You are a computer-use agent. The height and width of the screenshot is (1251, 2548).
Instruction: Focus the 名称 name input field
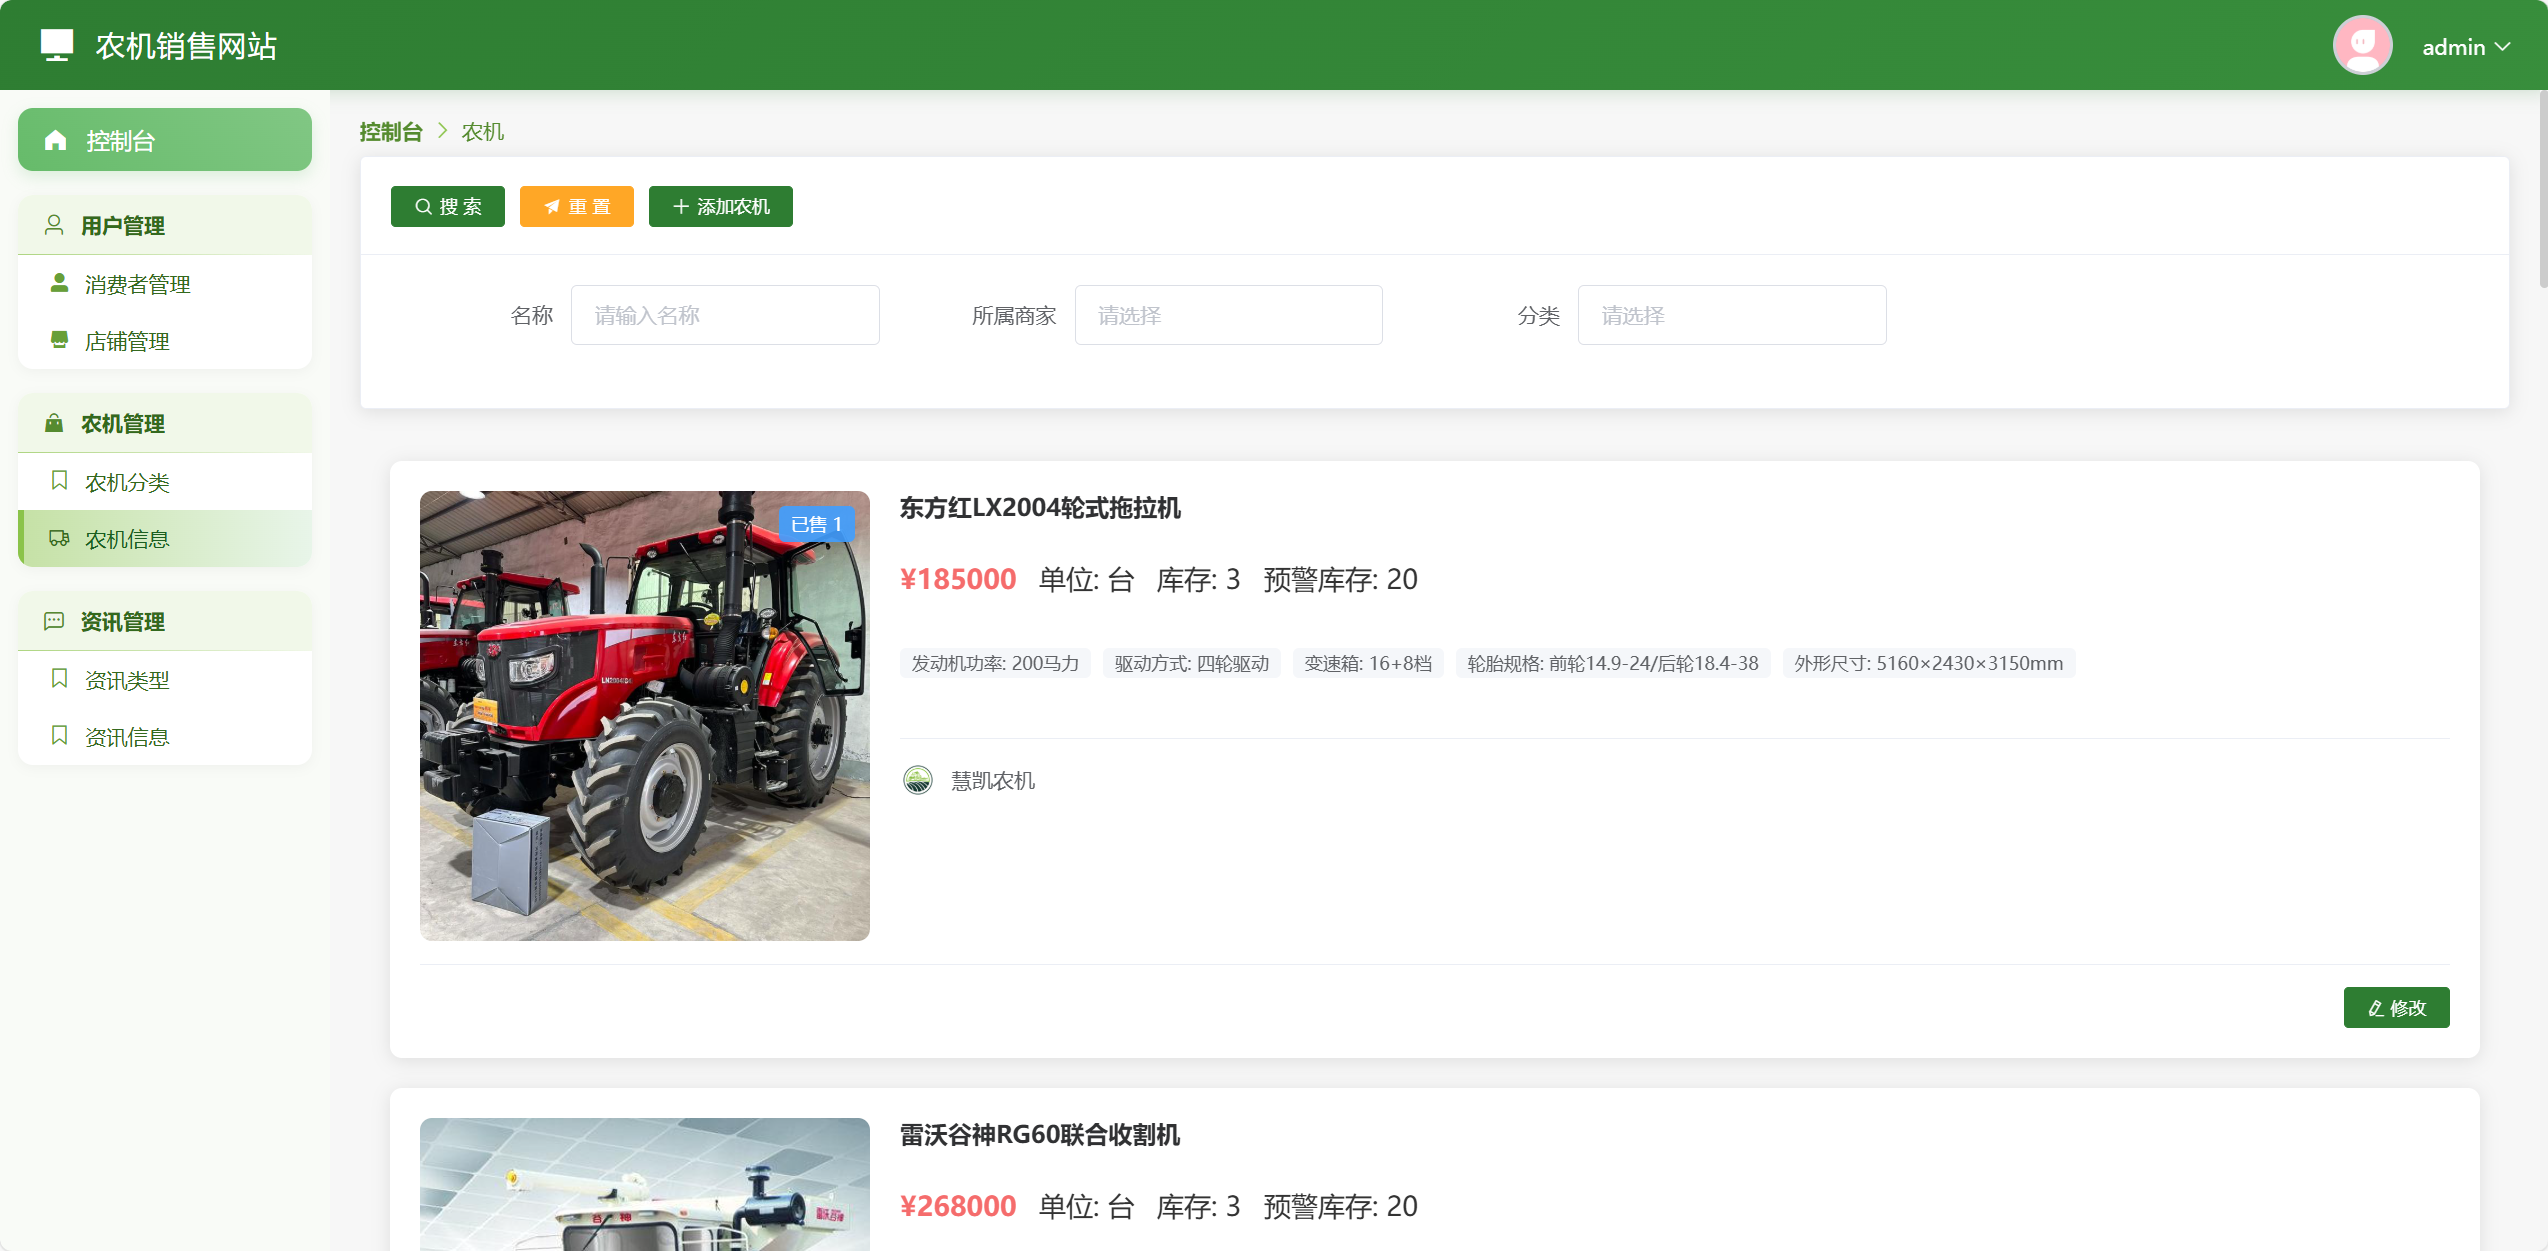coord(725,315)
